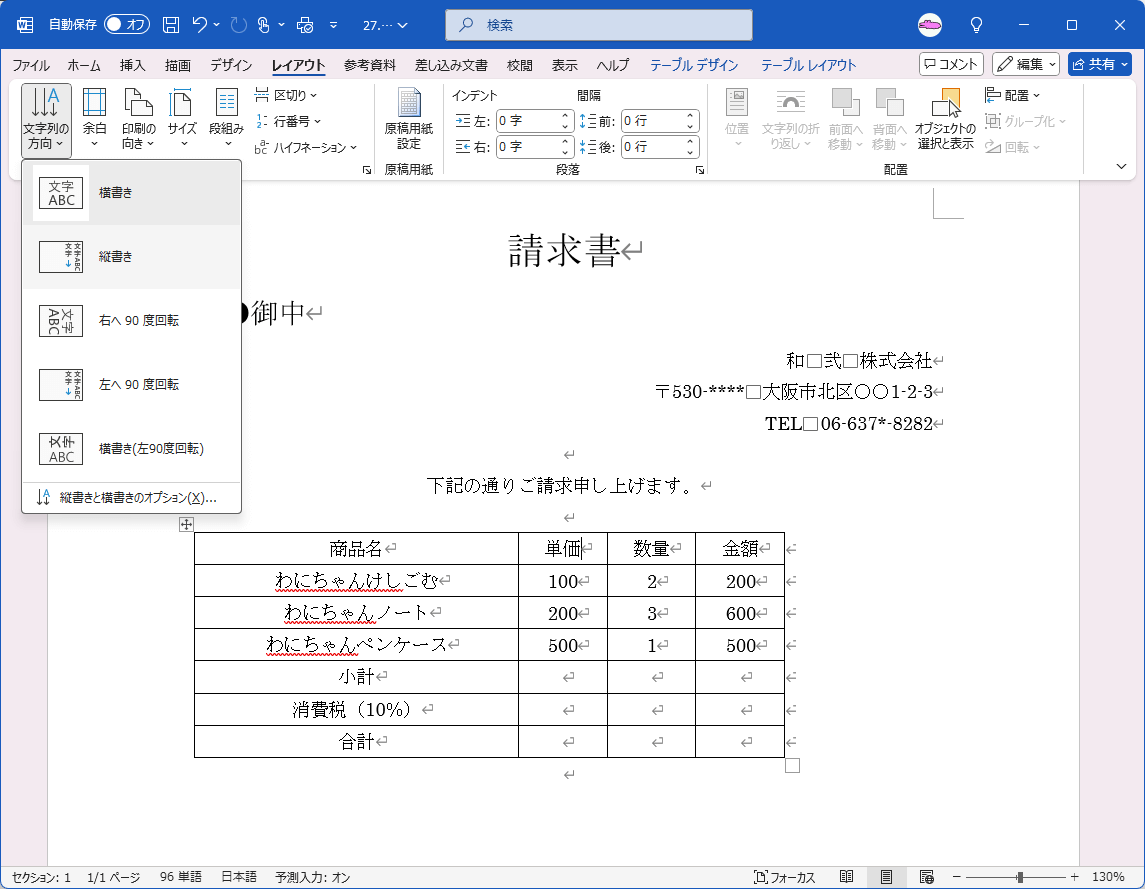Toggle 自動保存 switch
This screenshot has width=1145, height=889.
click(x=126, y=25)
